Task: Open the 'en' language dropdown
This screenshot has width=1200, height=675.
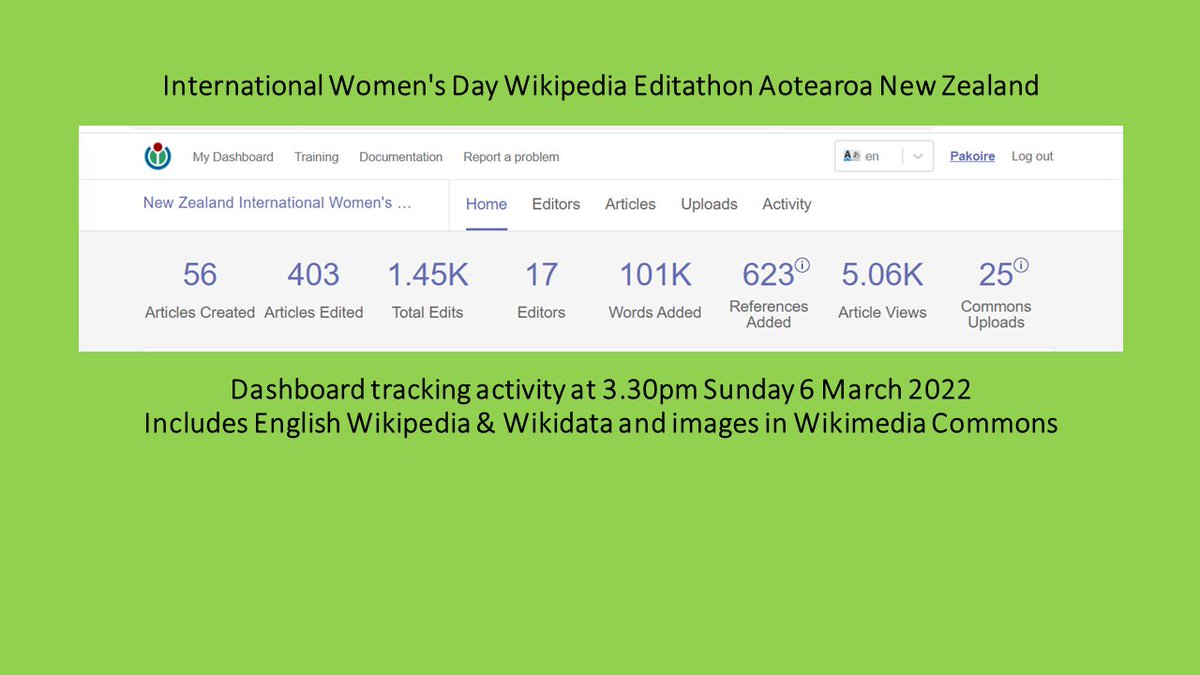Action: [x=884, y=156]
